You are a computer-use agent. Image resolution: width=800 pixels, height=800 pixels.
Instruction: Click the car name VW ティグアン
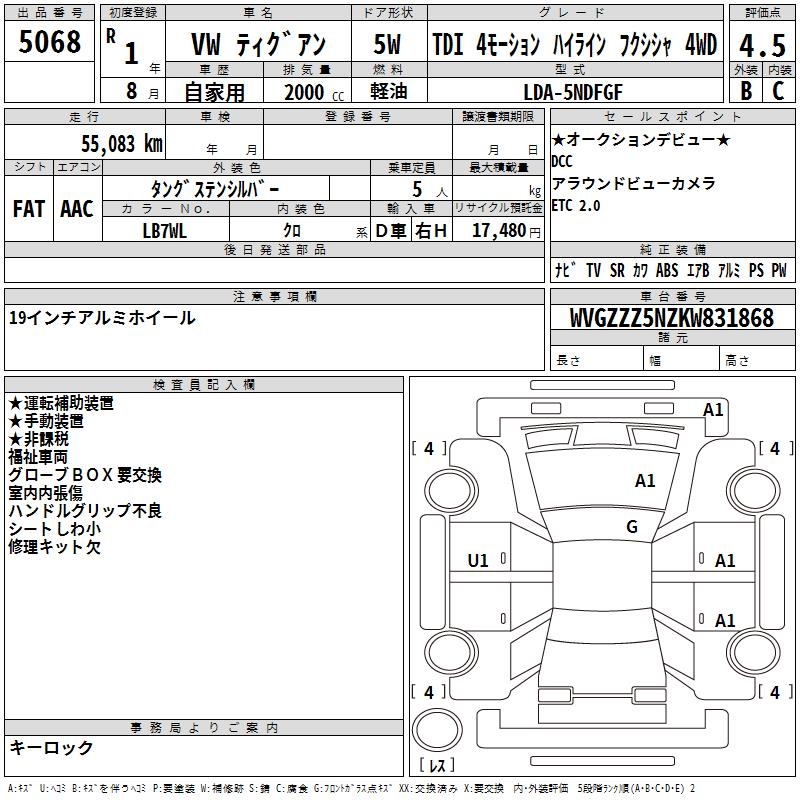click(x=258, y=44)
